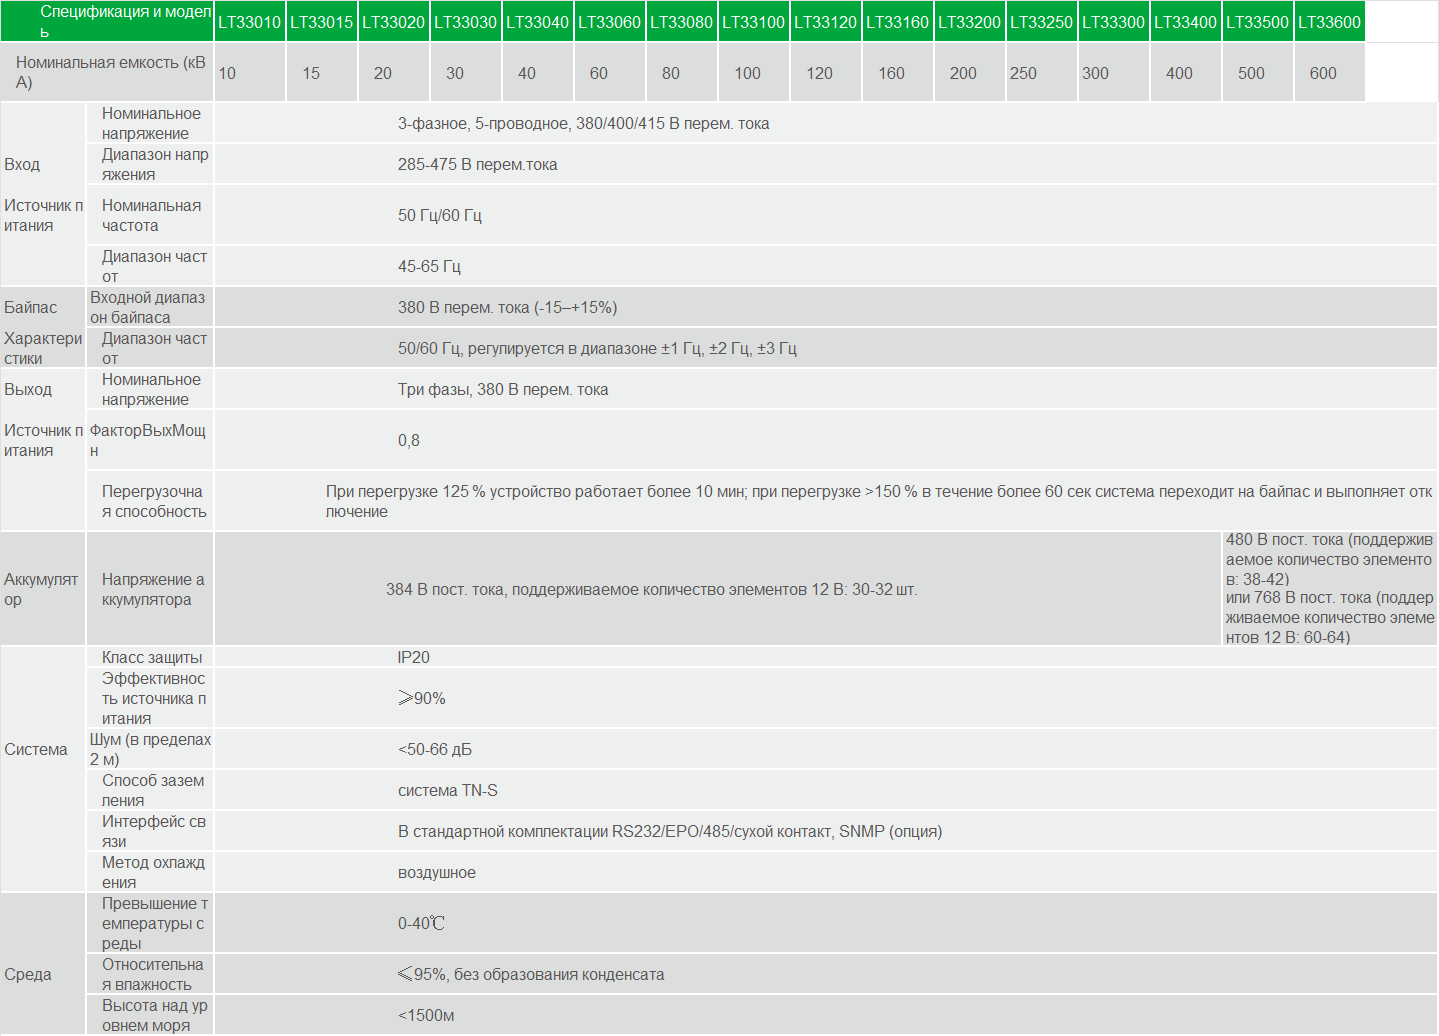Viewport: 1439px width, 1036px height.
Task: Click the overload capability description text
Action: point(878,502)
